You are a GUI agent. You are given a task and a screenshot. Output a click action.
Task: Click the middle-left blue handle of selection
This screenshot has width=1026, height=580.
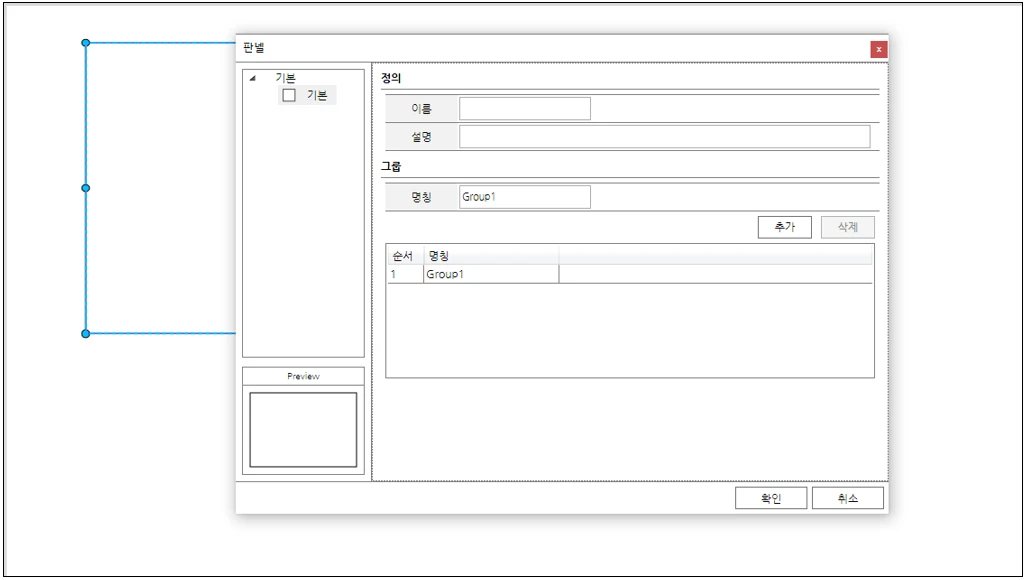86,189
